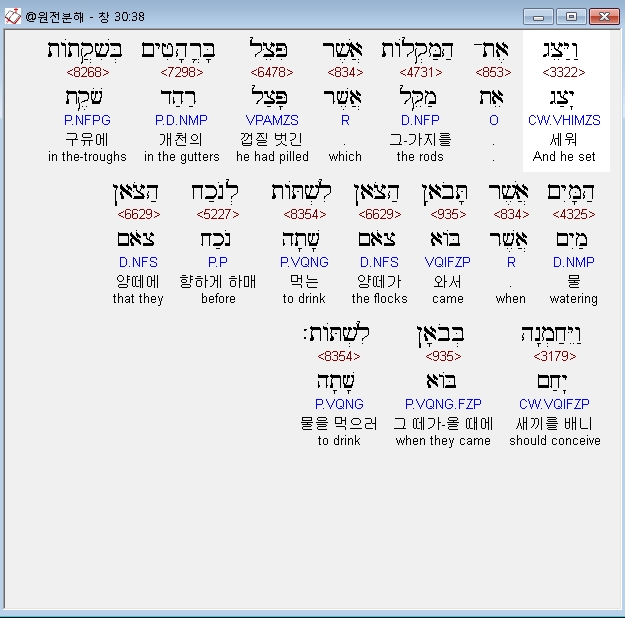The width and height of the screenshot is (625, 618).
Task: Close the 원전분해 window
Action: (604, 17)
